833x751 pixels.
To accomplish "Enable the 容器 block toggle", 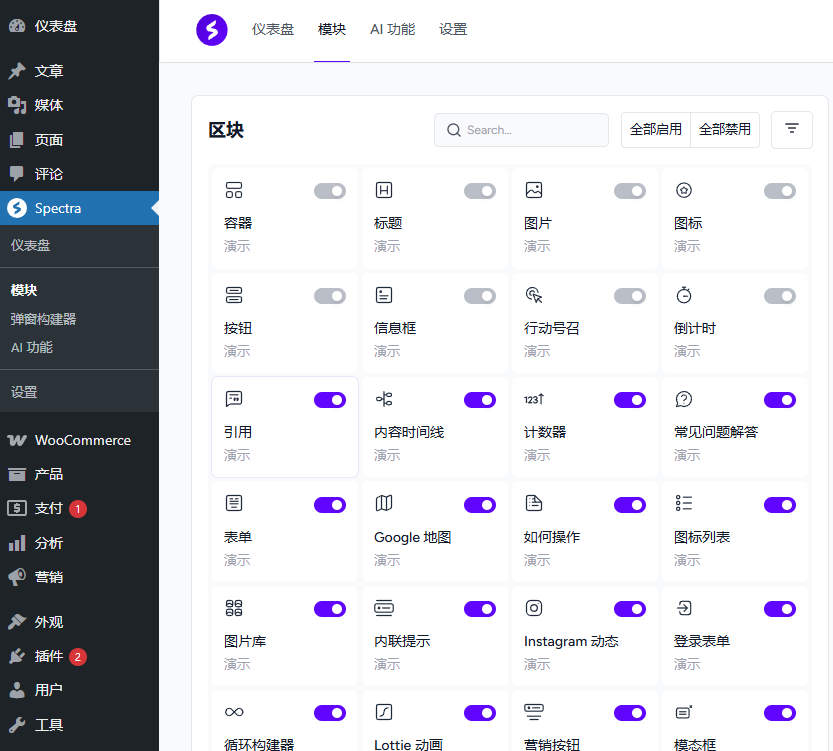I will pyautogui.click(x=330, y=191).
